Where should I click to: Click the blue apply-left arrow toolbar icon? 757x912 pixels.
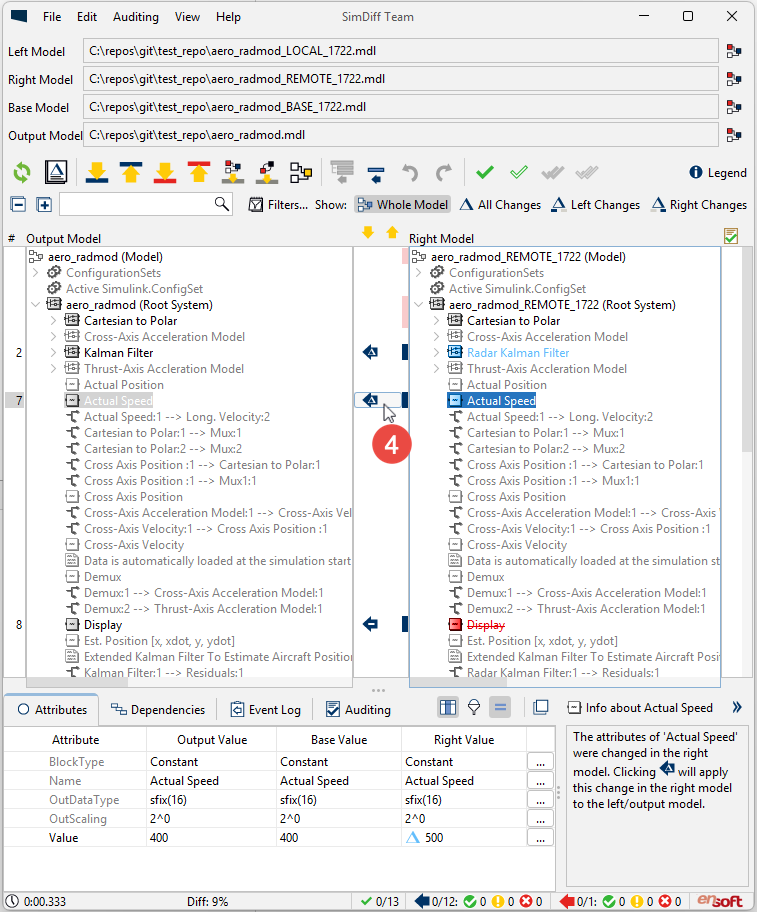(x=376, y=173)
